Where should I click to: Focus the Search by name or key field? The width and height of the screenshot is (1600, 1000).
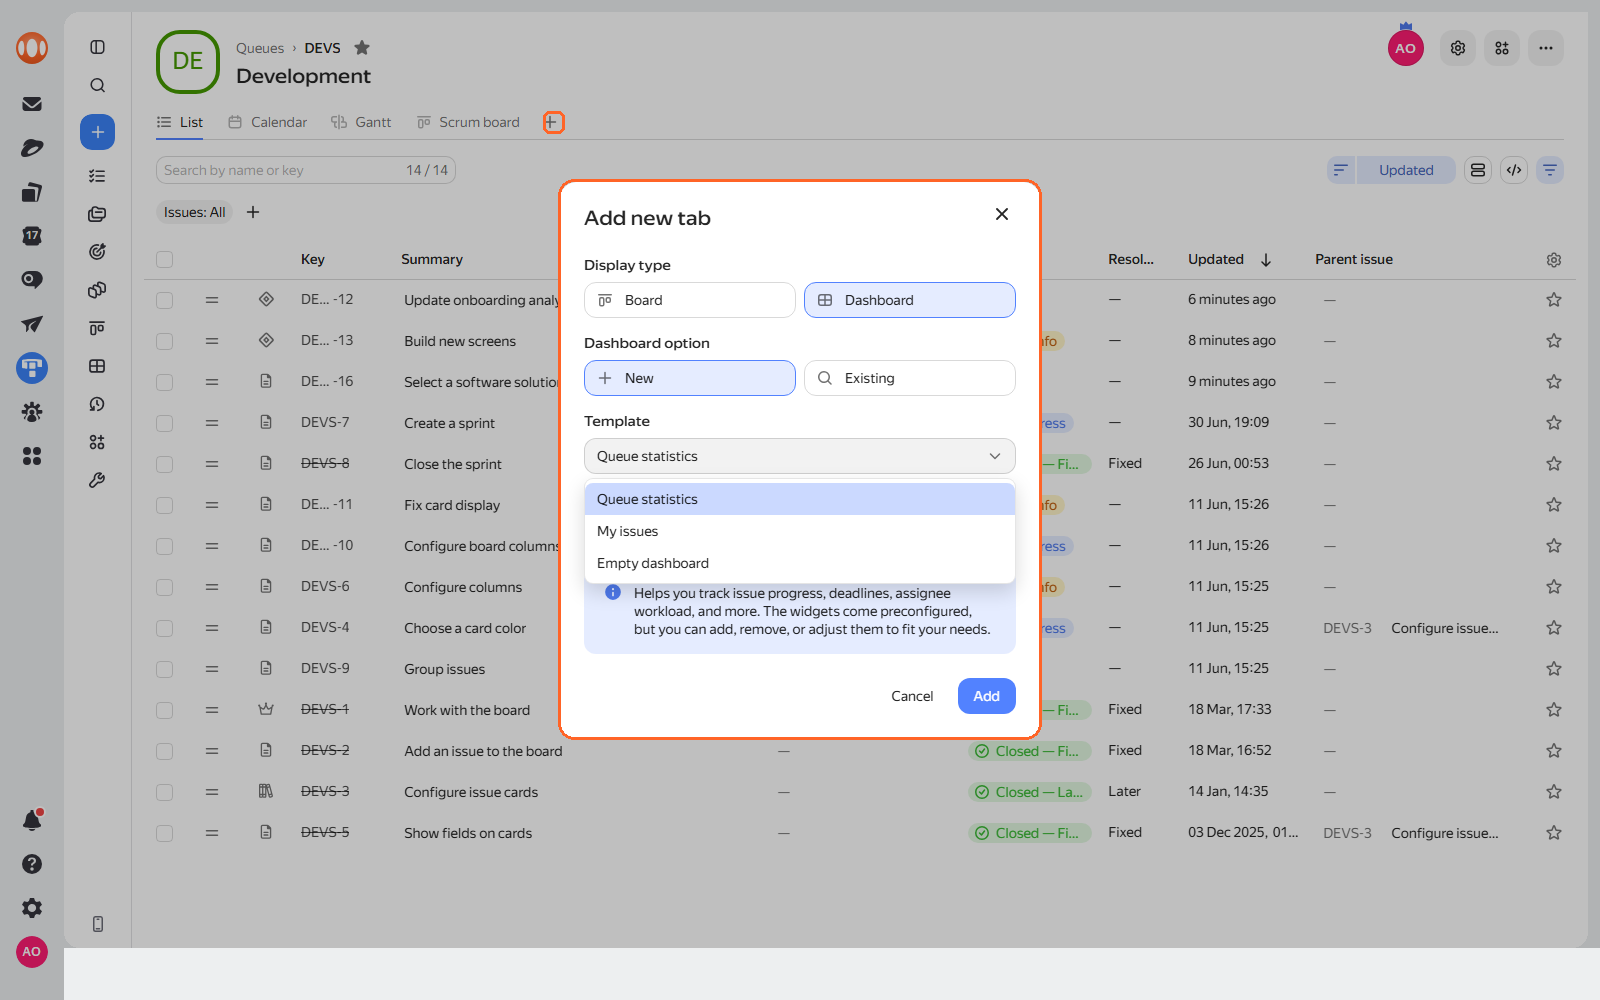(x=306, y=170)
